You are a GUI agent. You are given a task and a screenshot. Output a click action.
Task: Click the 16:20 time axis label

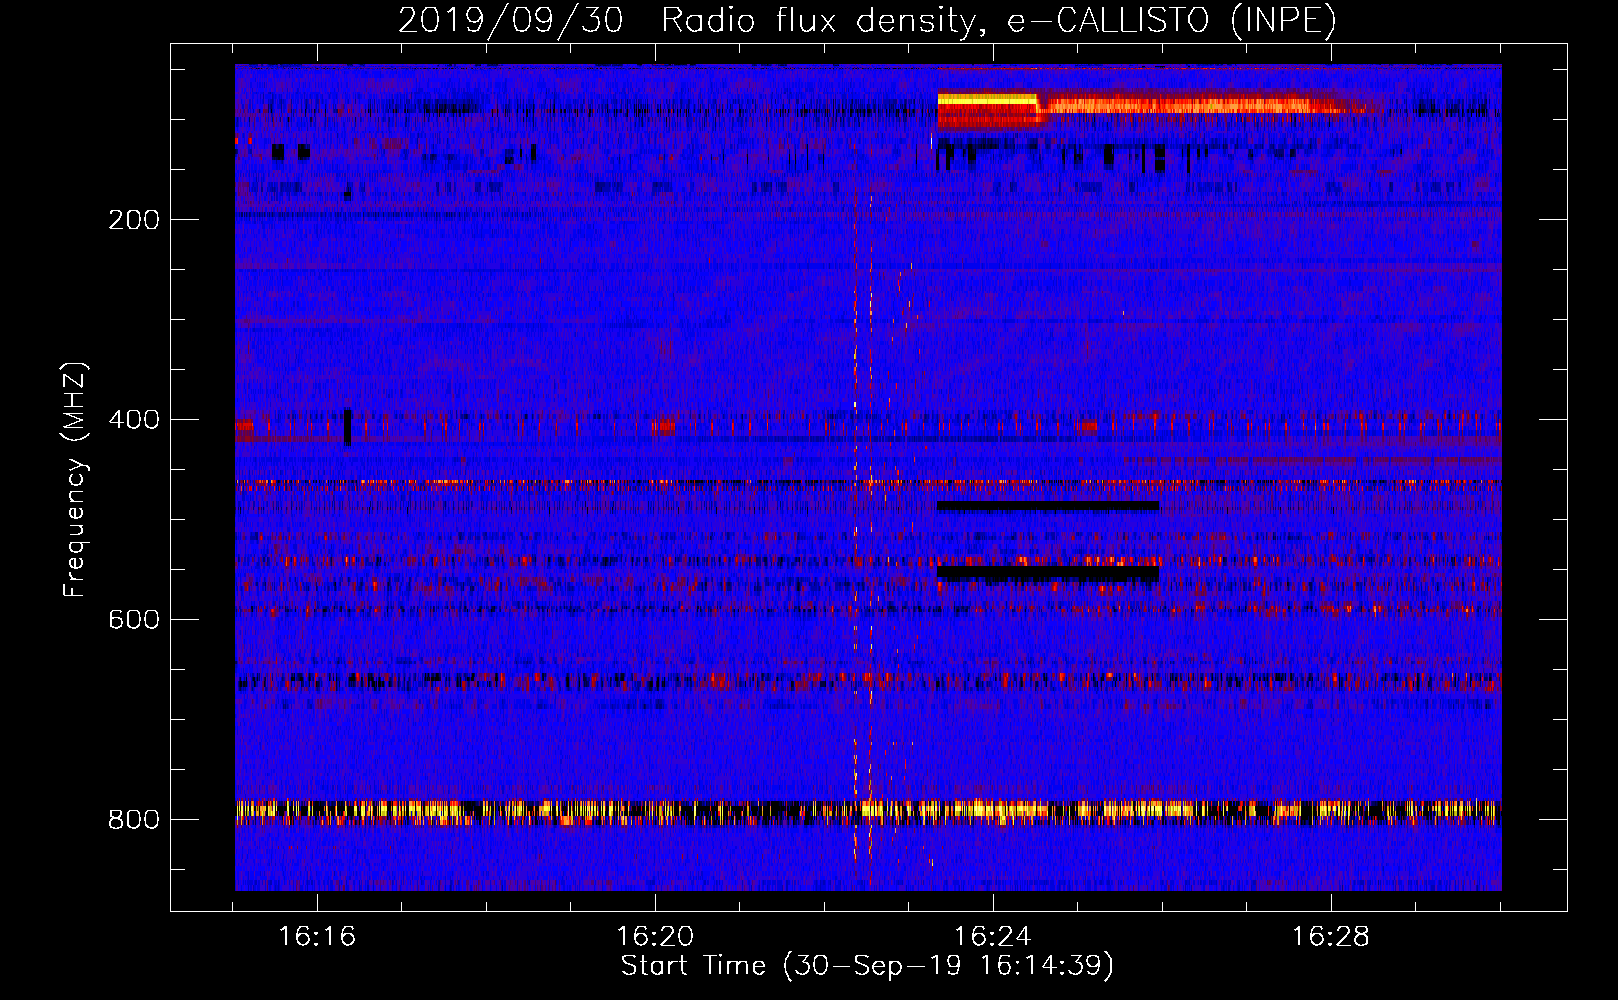(x=655, y=937)
